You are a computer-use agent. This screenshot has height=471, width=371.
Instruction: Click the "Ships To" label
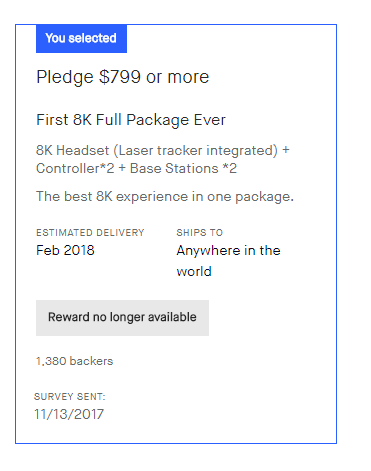point(200,232)
